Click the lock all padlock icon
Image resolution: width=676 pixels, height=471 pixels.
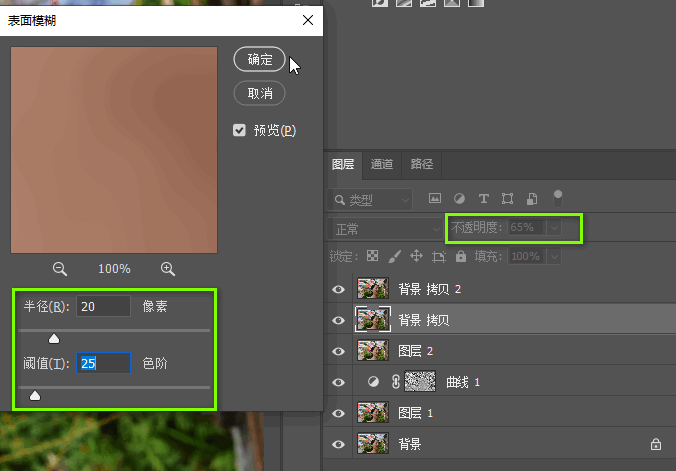[461, 256]
